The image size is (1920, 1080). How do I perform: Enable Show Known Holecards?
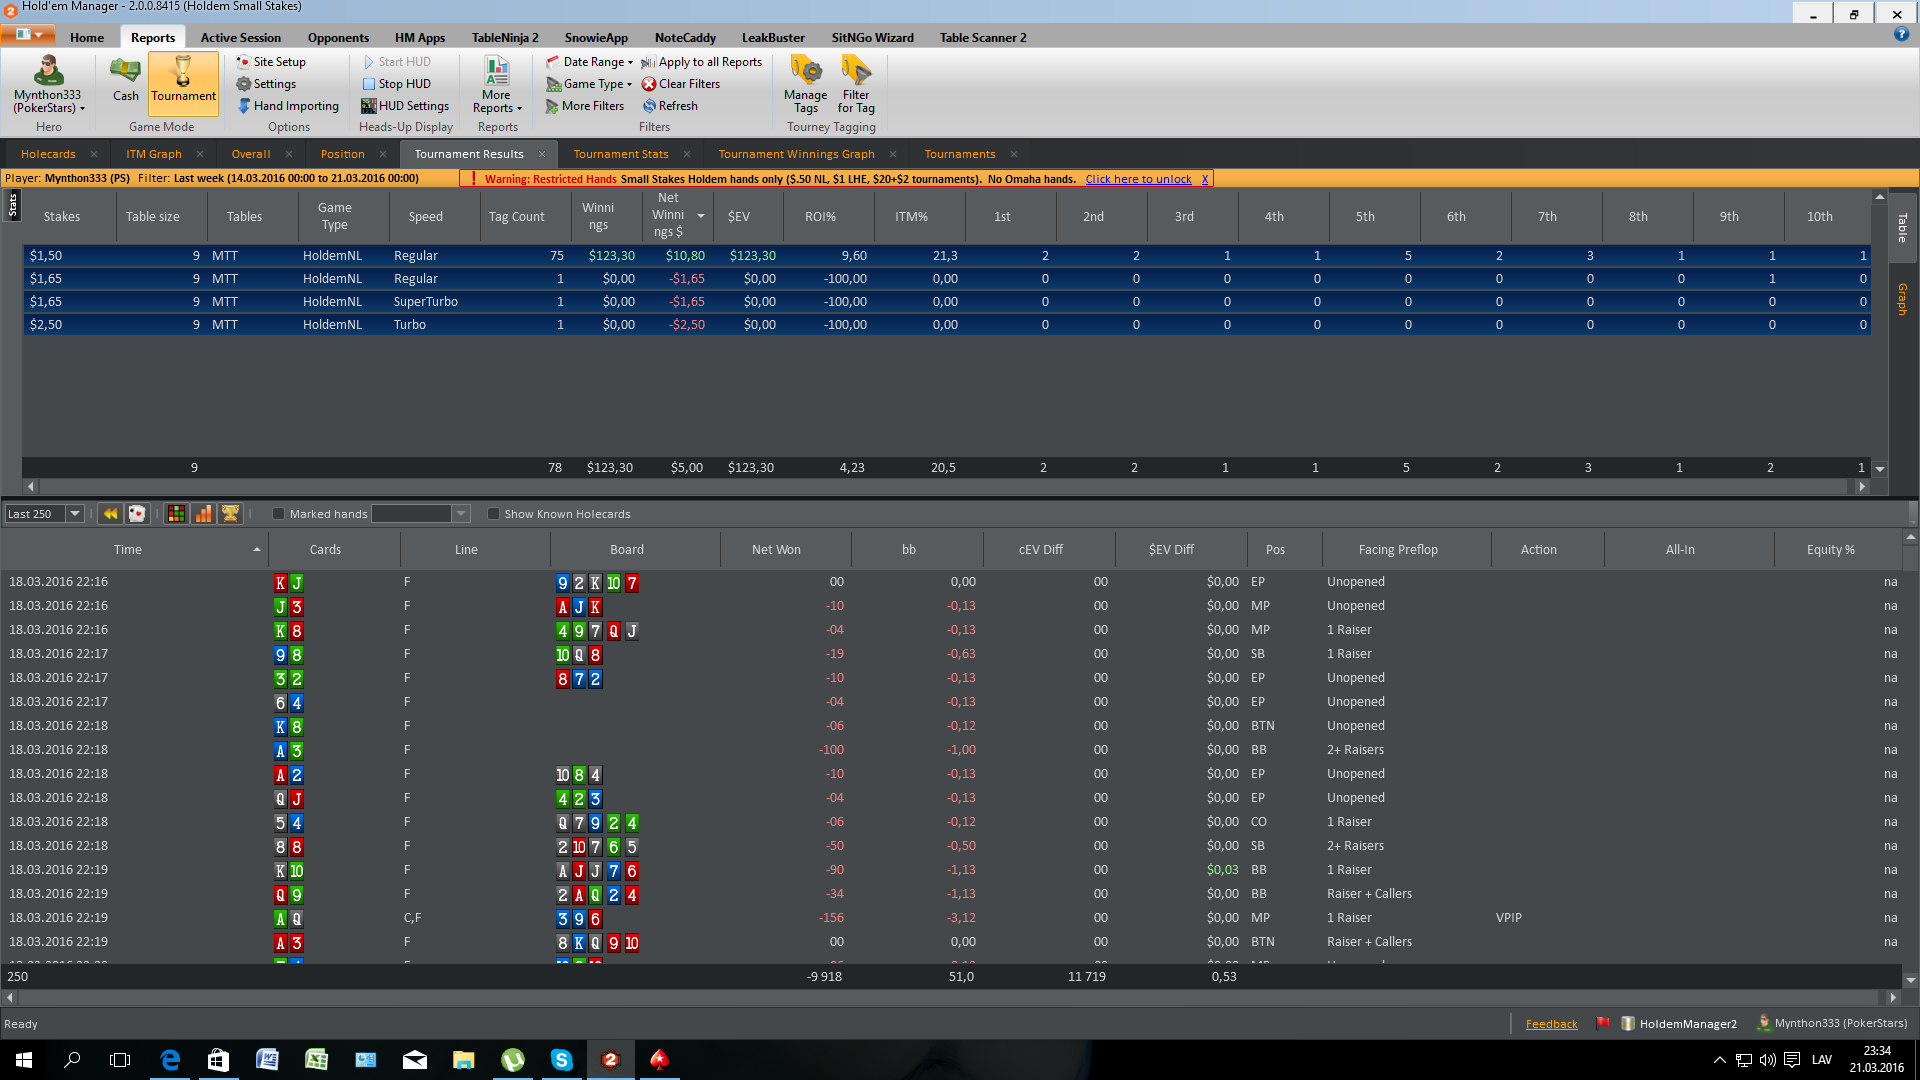(x=493, y=514)
